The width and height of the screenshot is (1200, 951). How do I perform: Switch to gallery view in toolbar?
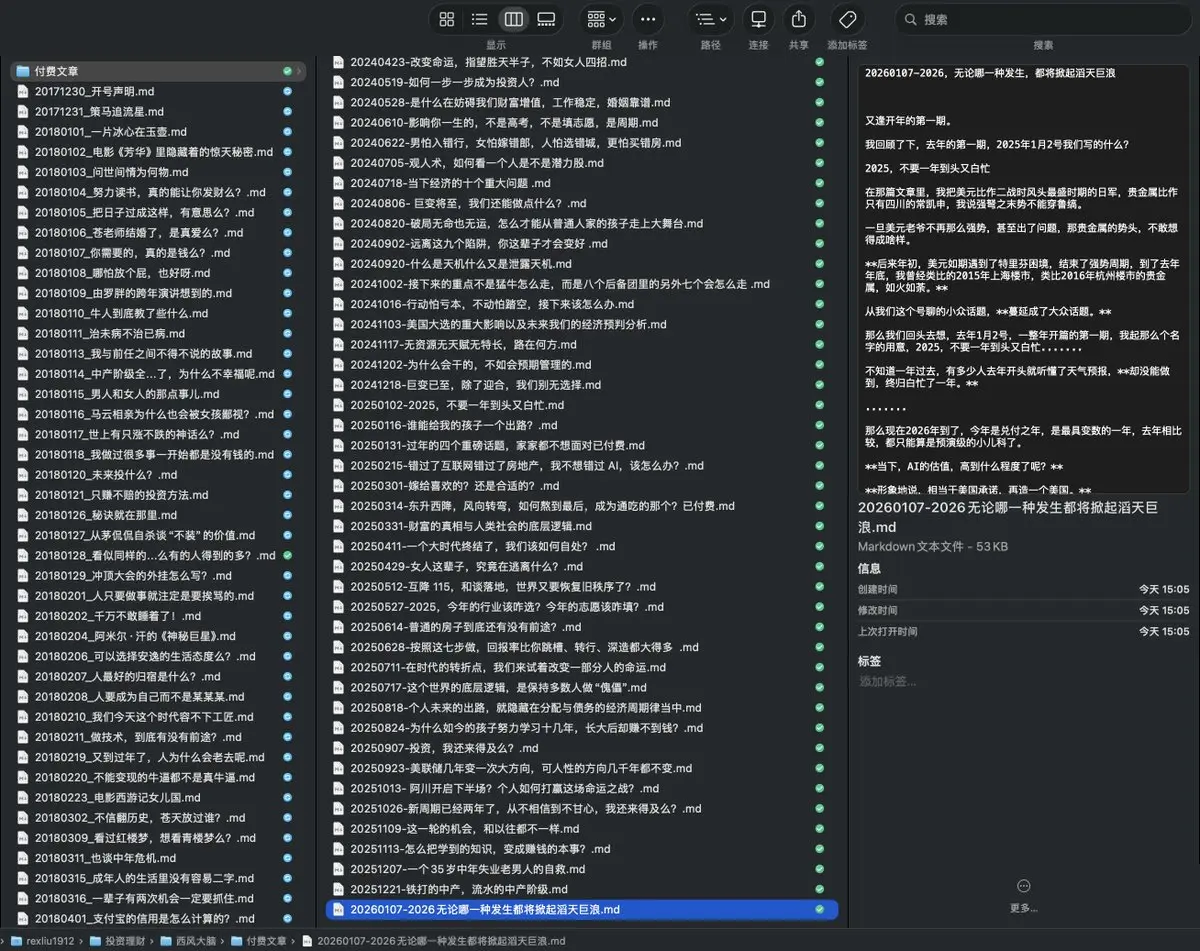tap(546, 19)
